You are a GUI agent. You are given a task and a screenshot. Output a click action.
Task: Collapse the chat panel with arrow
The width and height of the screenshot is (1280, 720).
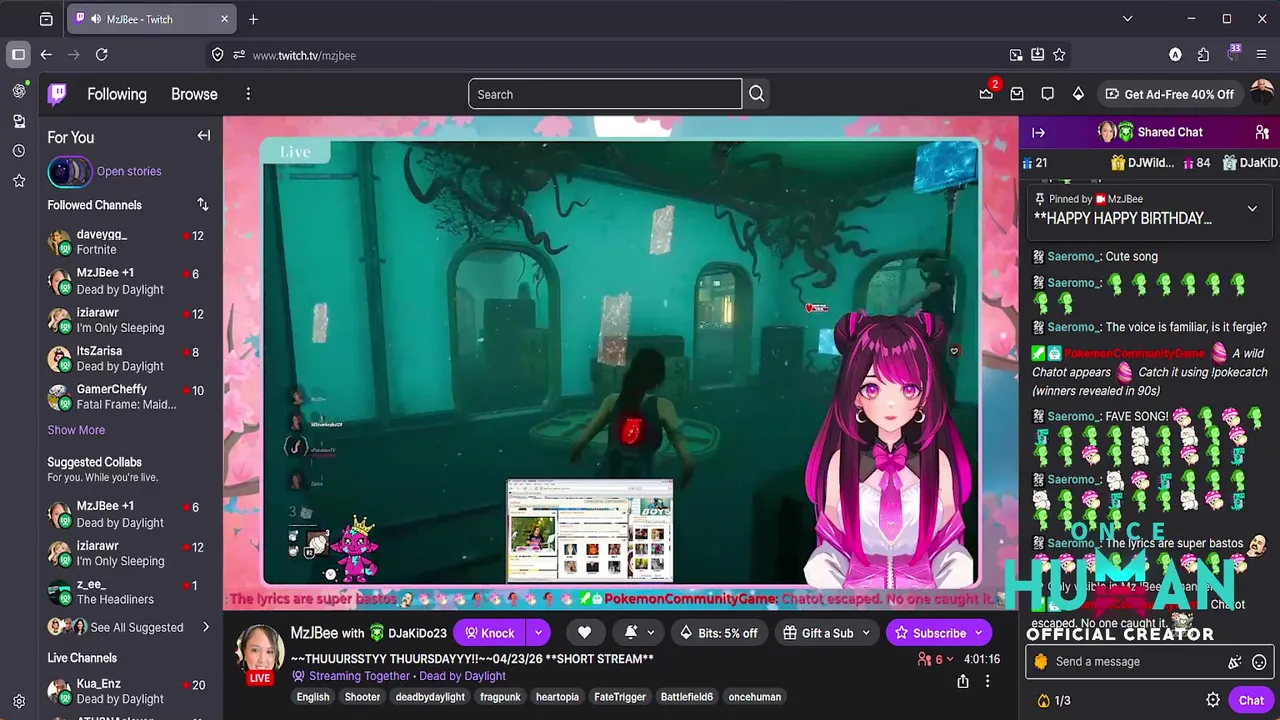click(x=1038, y=132)
